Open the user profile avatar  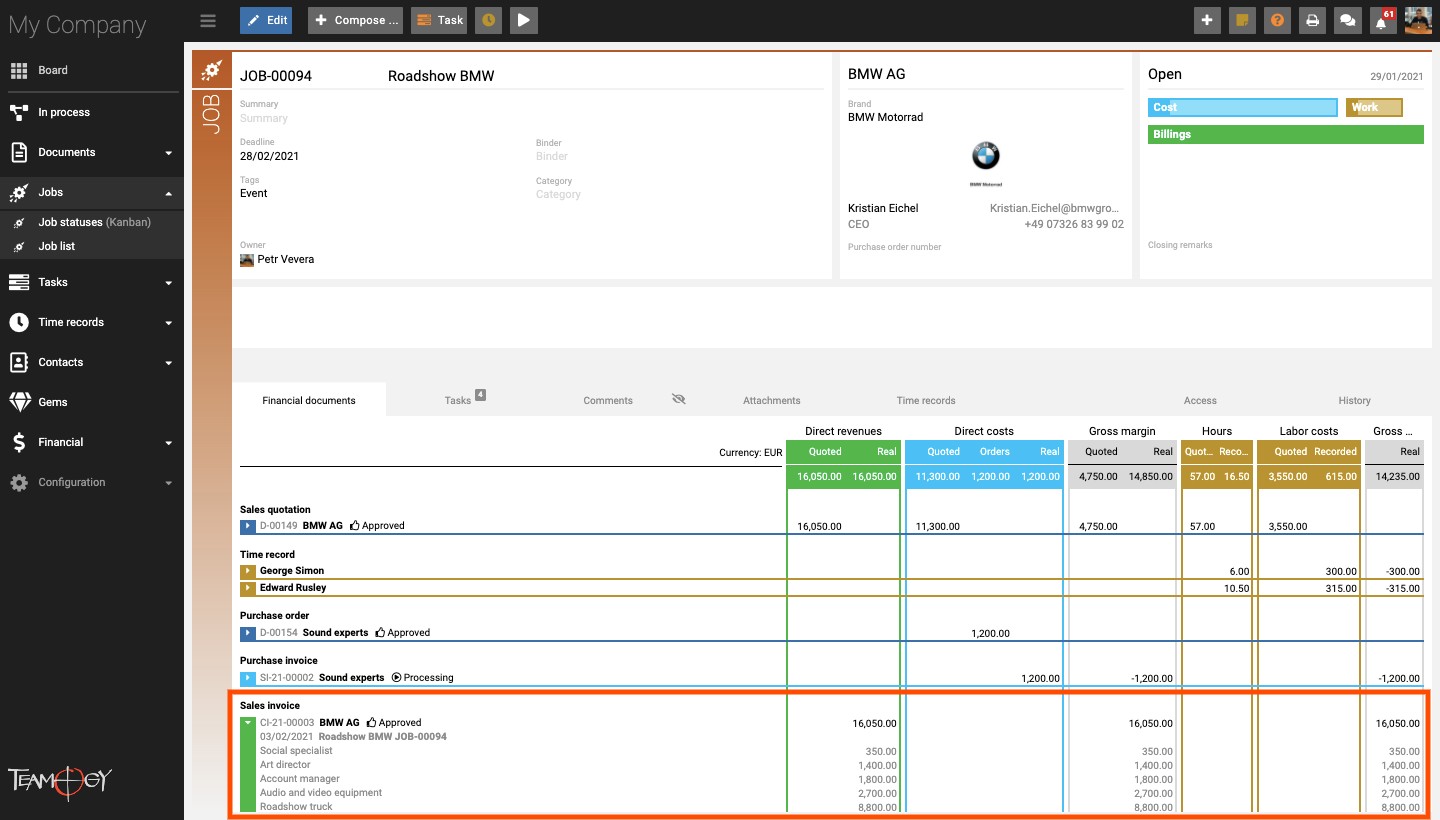(1418, 20)
